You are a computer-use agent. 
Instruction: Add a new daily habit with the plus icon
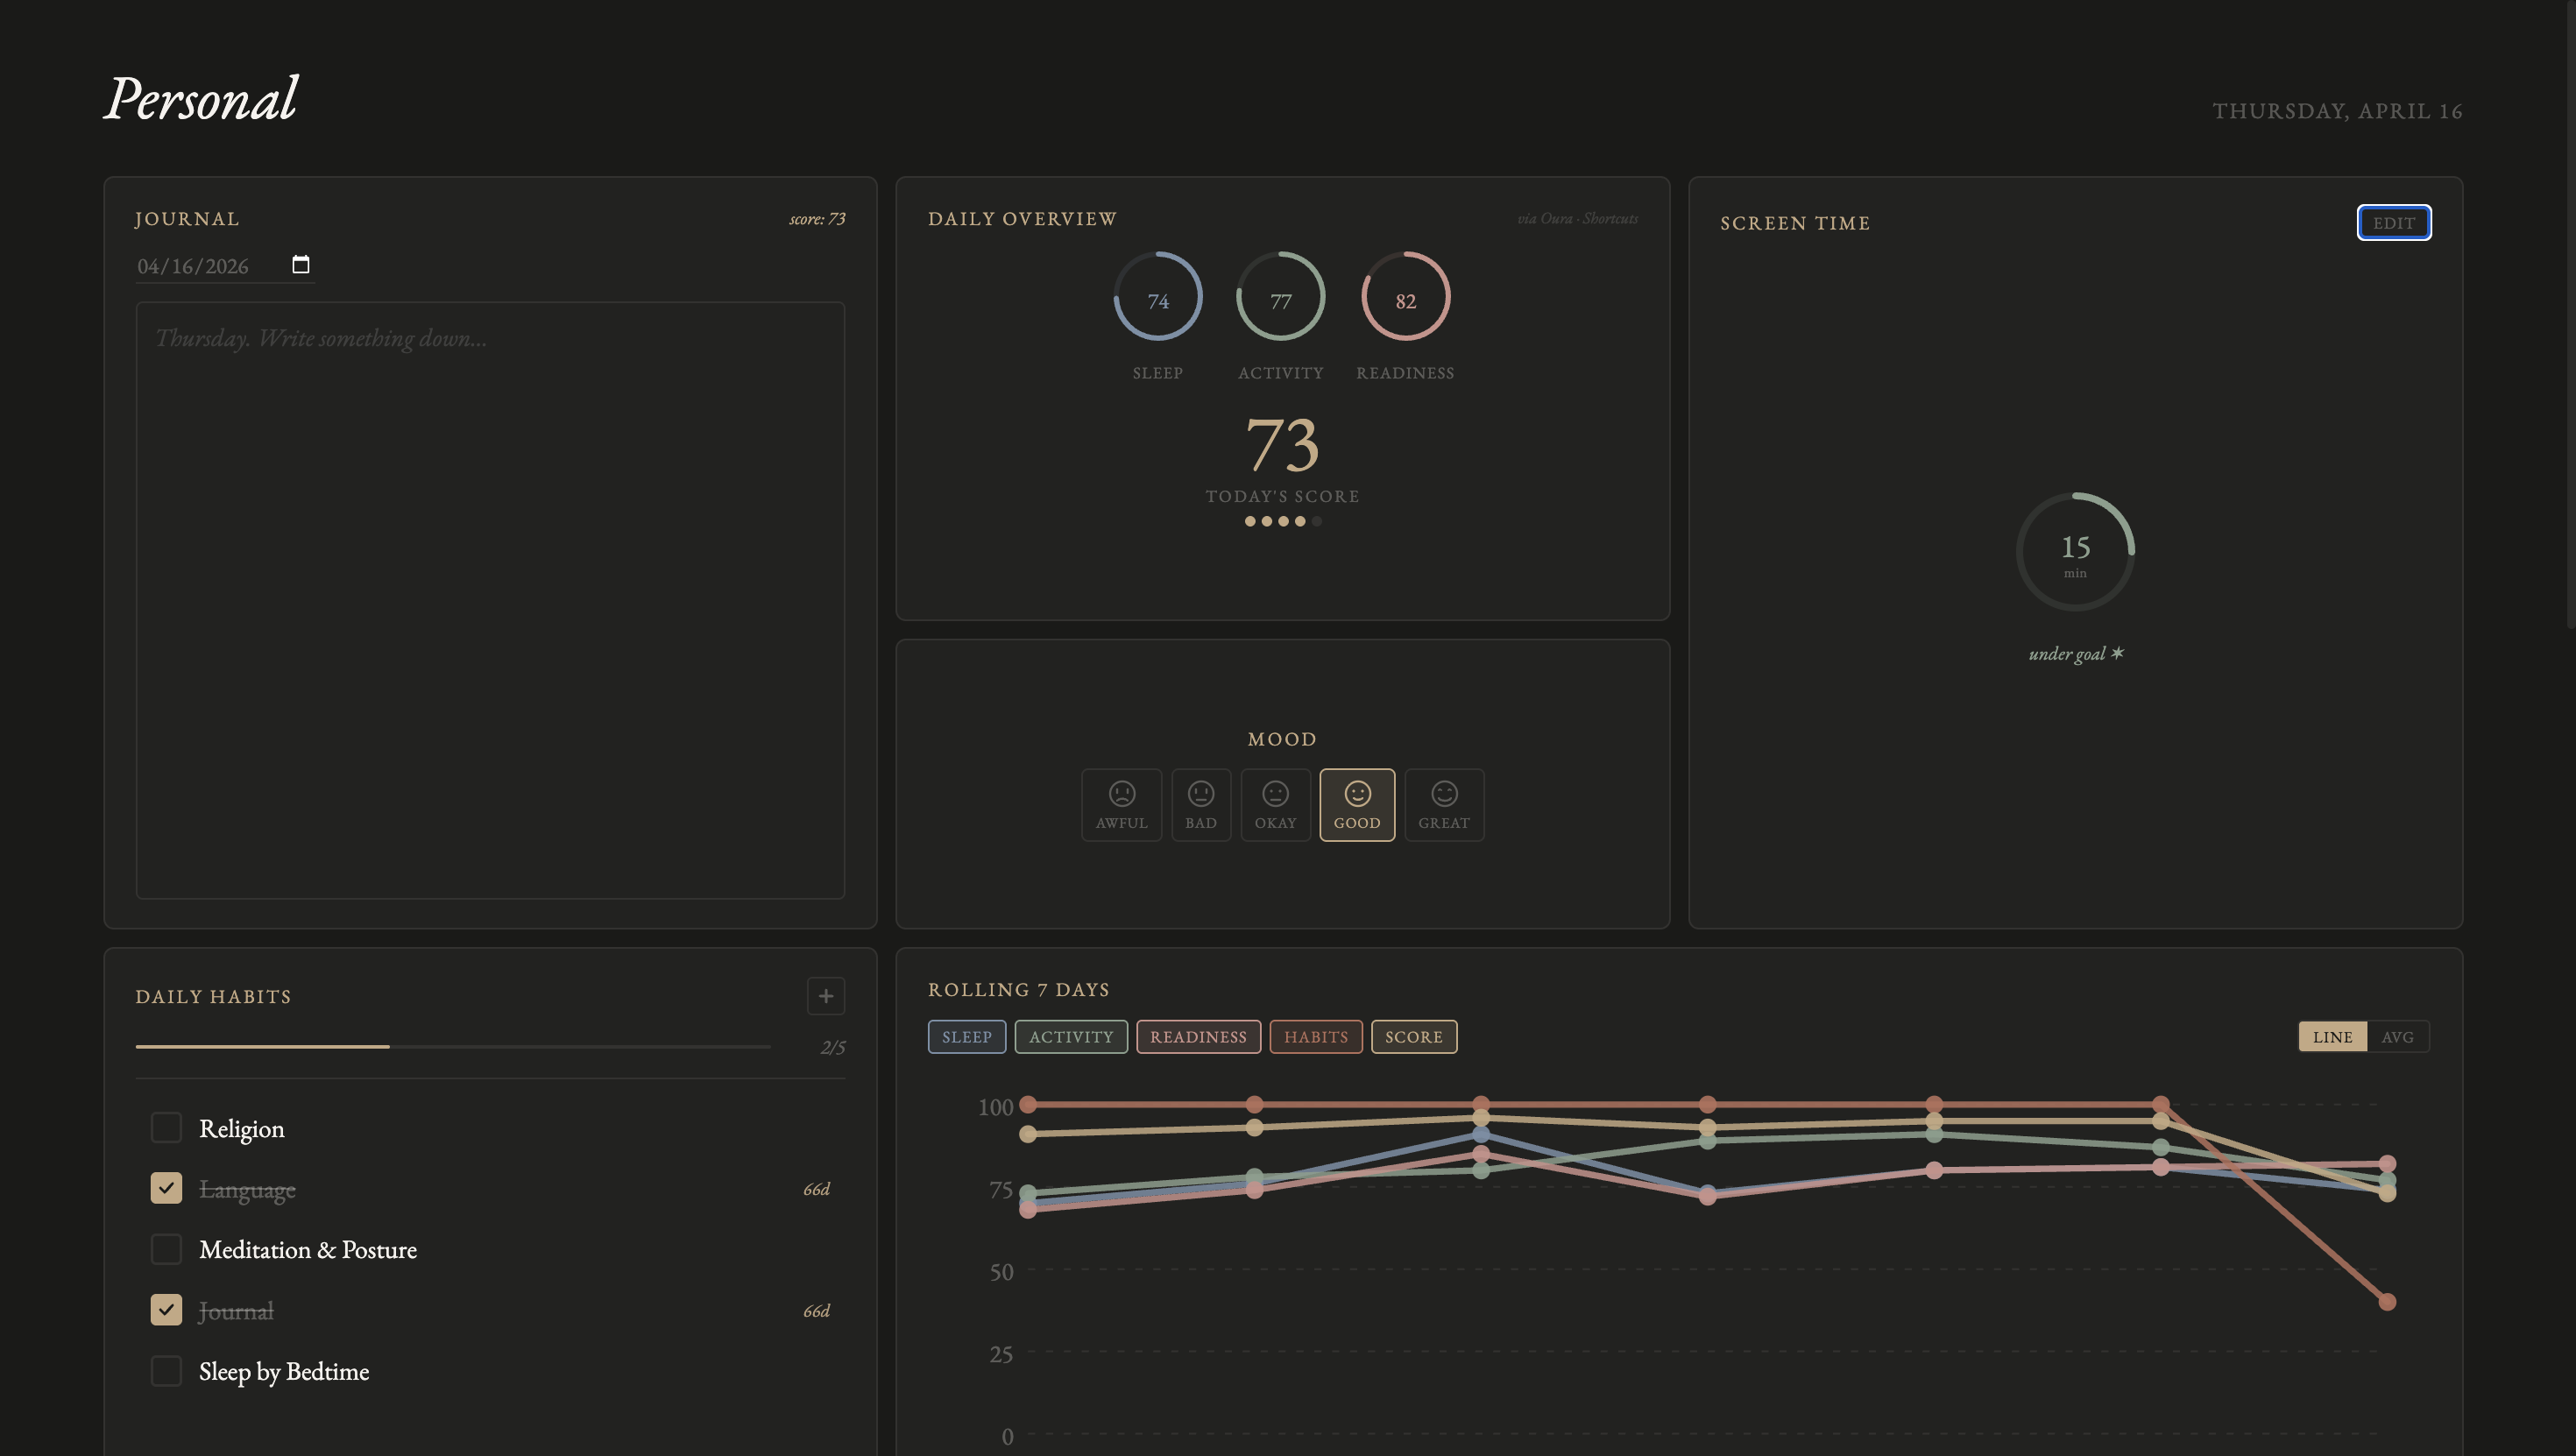pyautogui.click(x=826, y=996)
